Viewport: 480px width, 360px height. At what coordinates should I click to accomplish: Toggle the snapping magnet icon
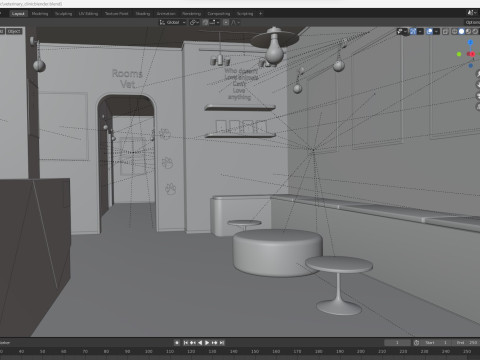(x=205, y=22)
